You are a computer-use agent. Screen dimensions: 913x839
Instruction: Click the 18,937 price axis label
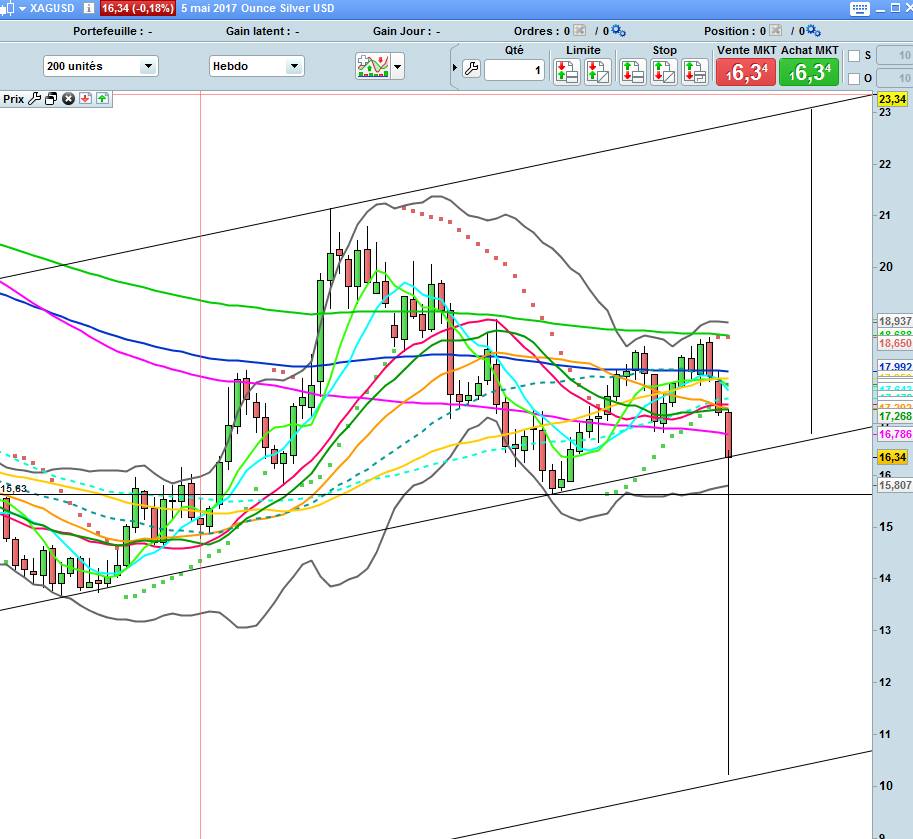coord(894,321)
